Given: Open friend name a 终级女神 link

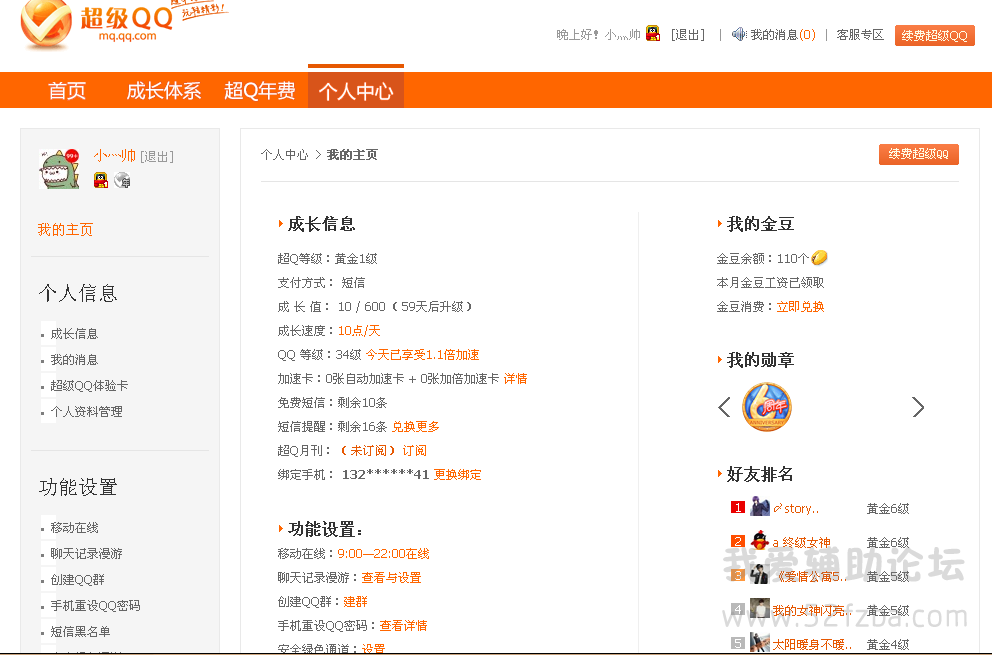Looking at the screenshot, I should [802, 542].
